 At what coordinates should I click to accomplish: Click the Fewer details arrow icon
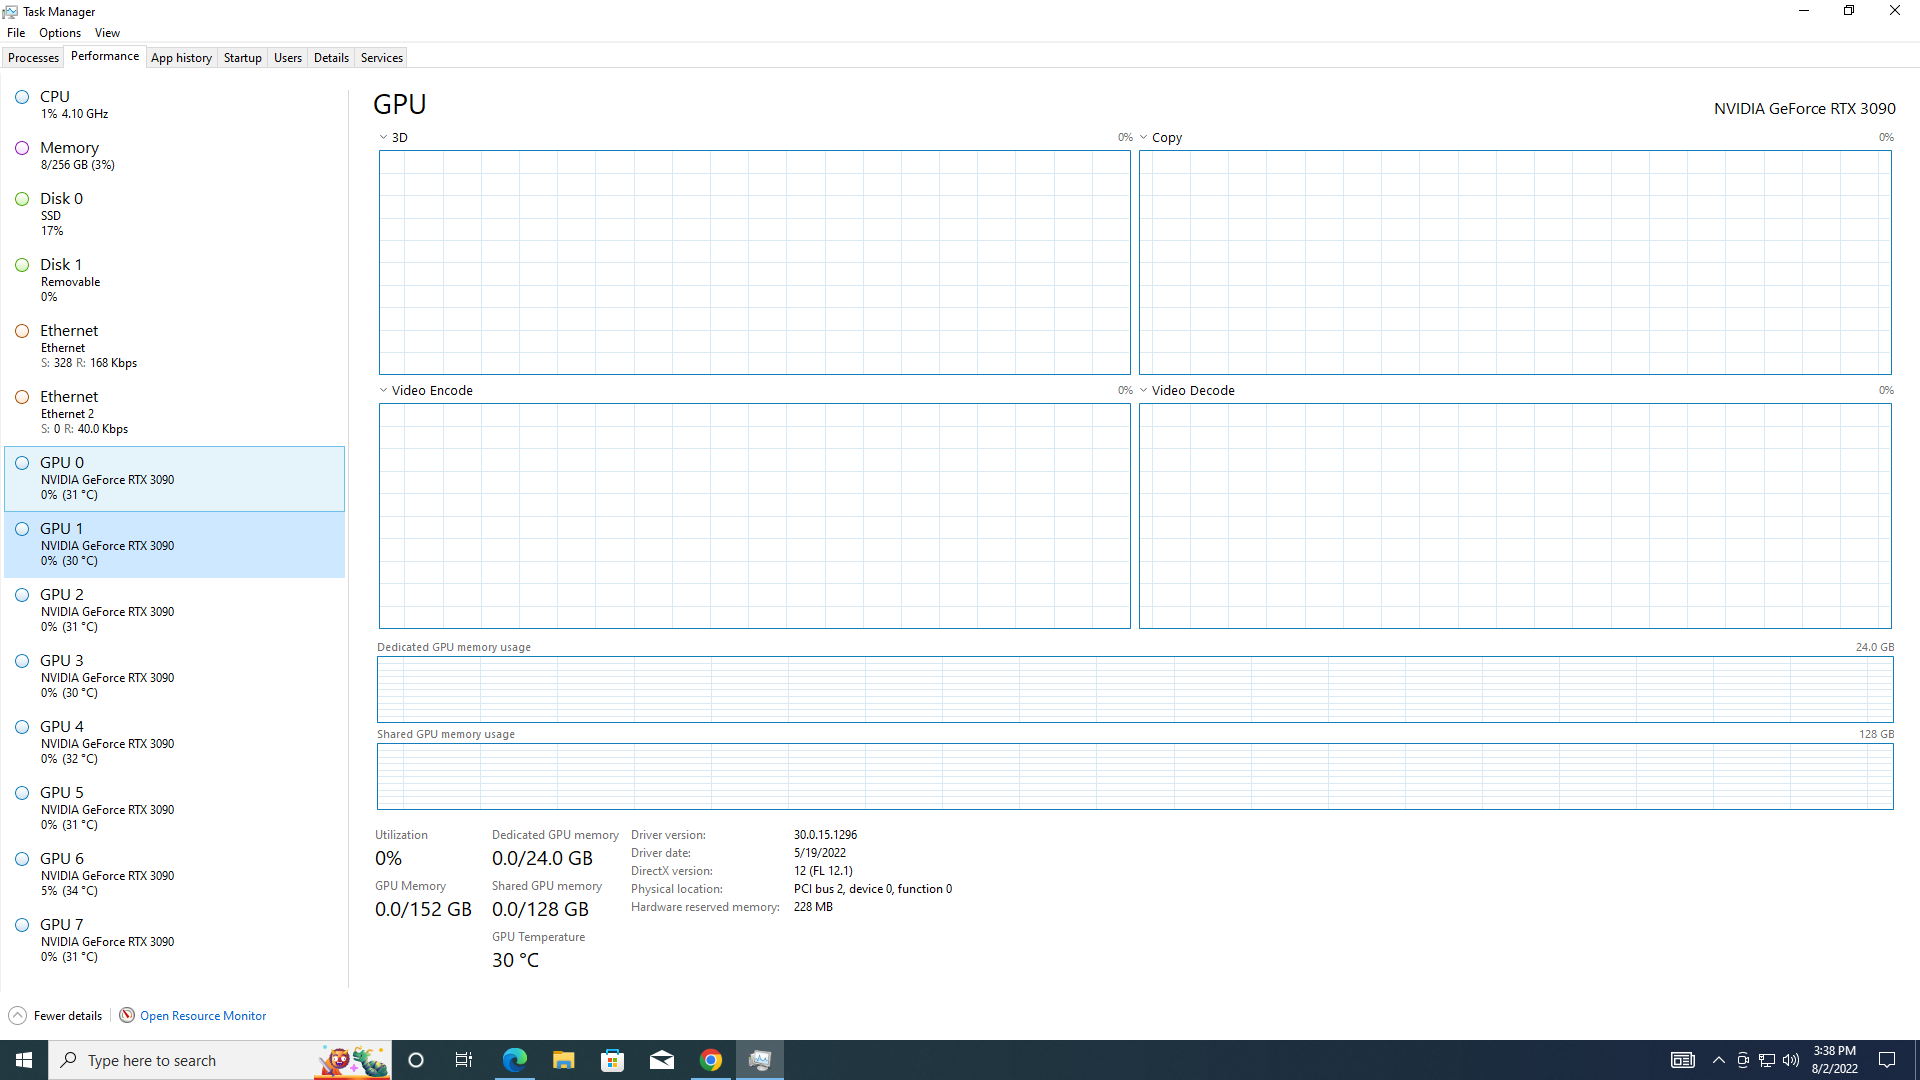pyautogui.click(x=17, y=1015)
